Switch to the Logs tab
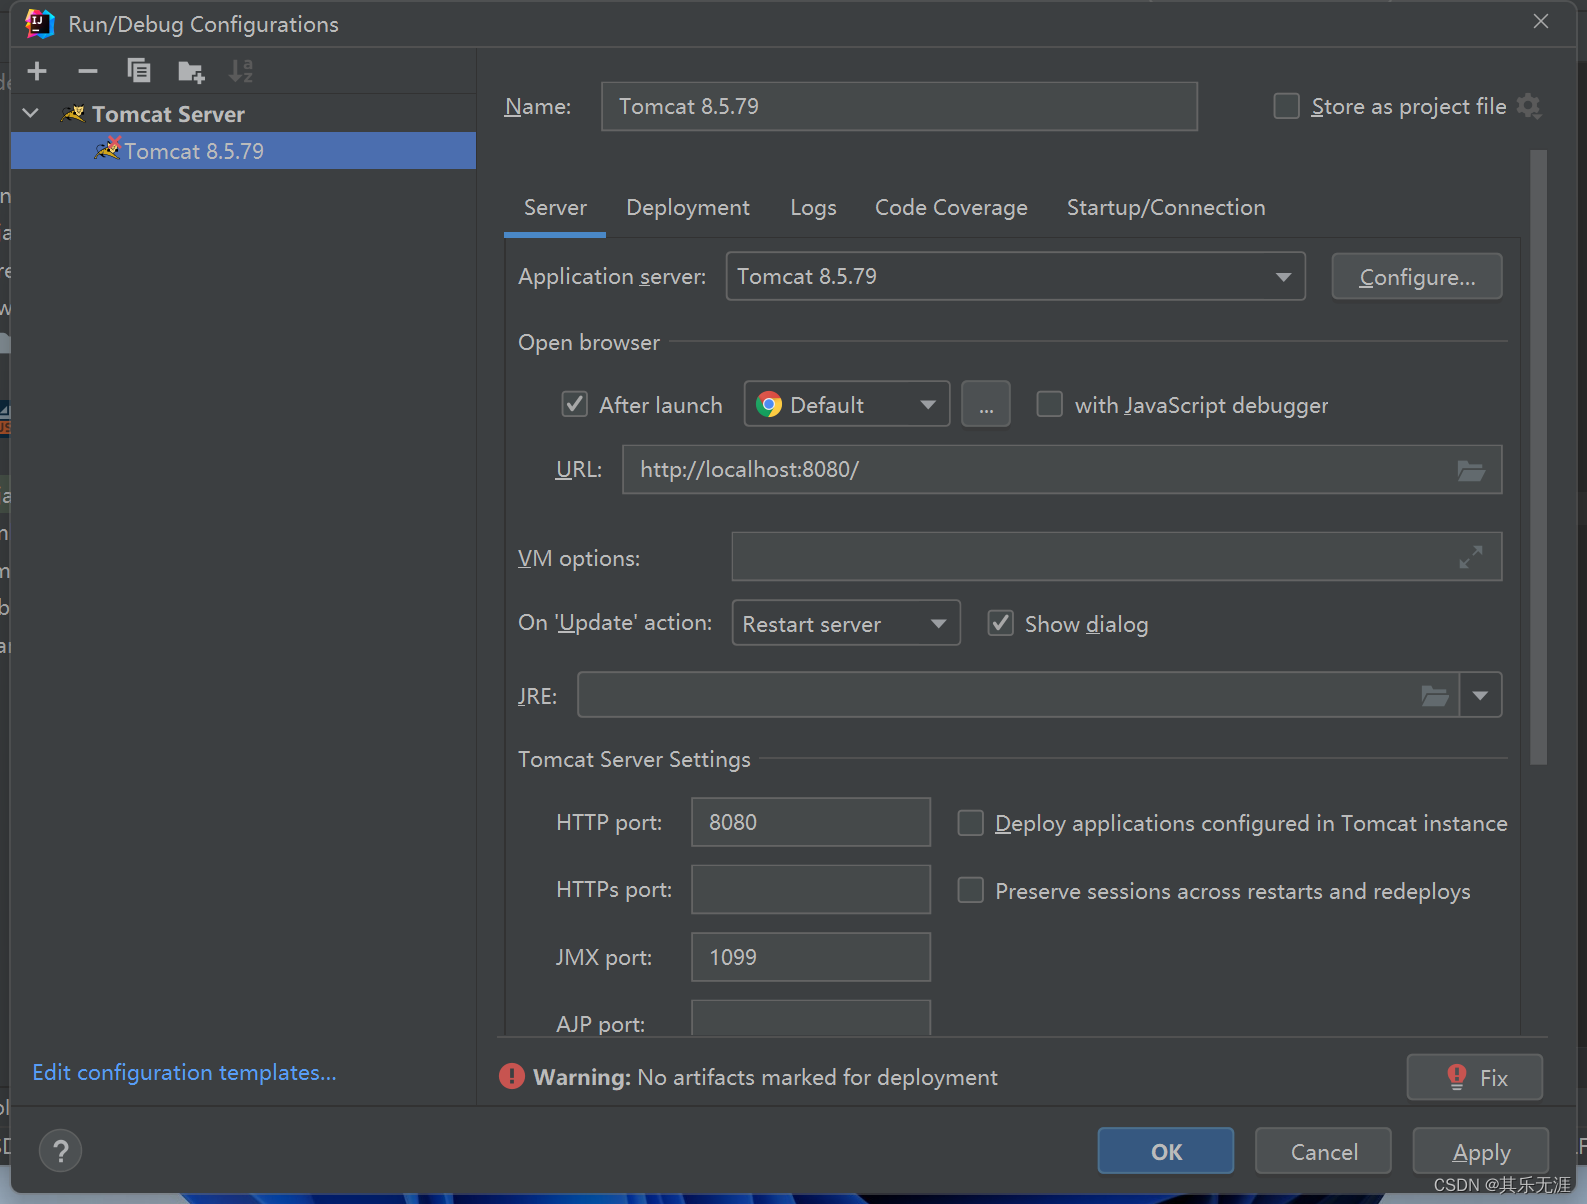 (x=813, y=208)
